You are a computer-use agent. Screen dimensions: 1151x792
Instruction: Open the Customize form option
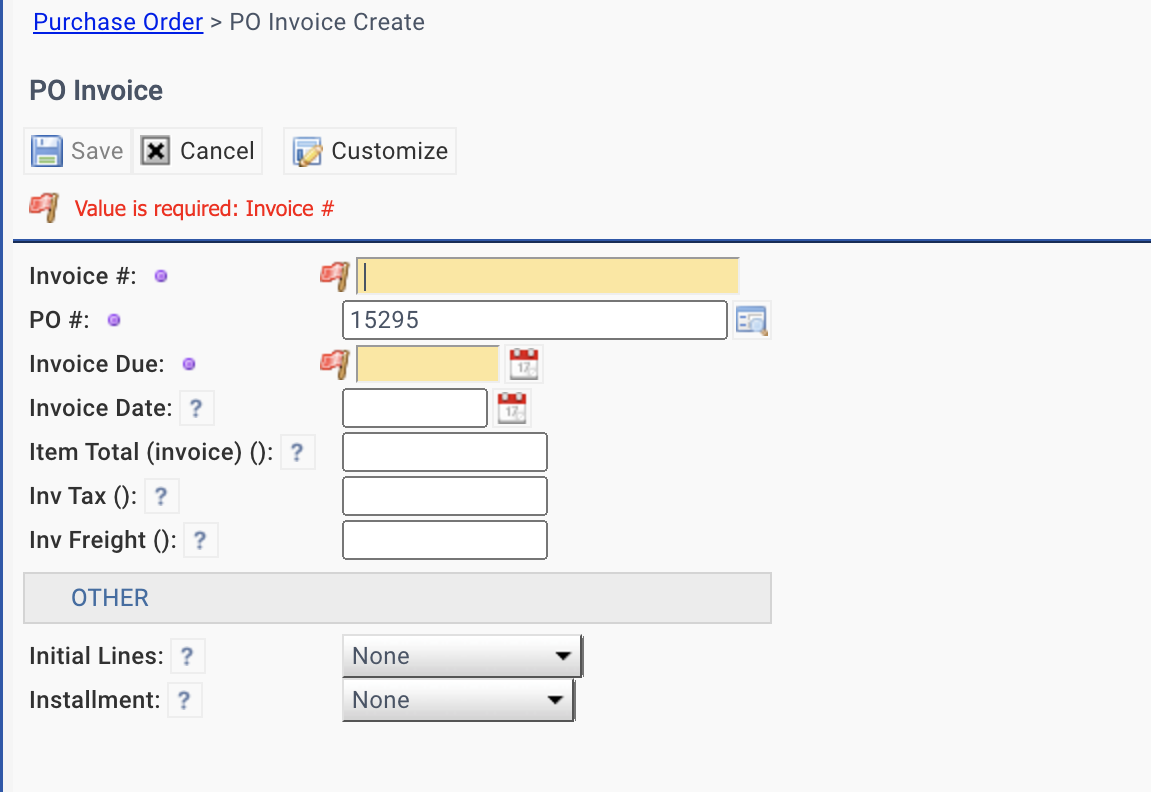[x=370, y=151]
